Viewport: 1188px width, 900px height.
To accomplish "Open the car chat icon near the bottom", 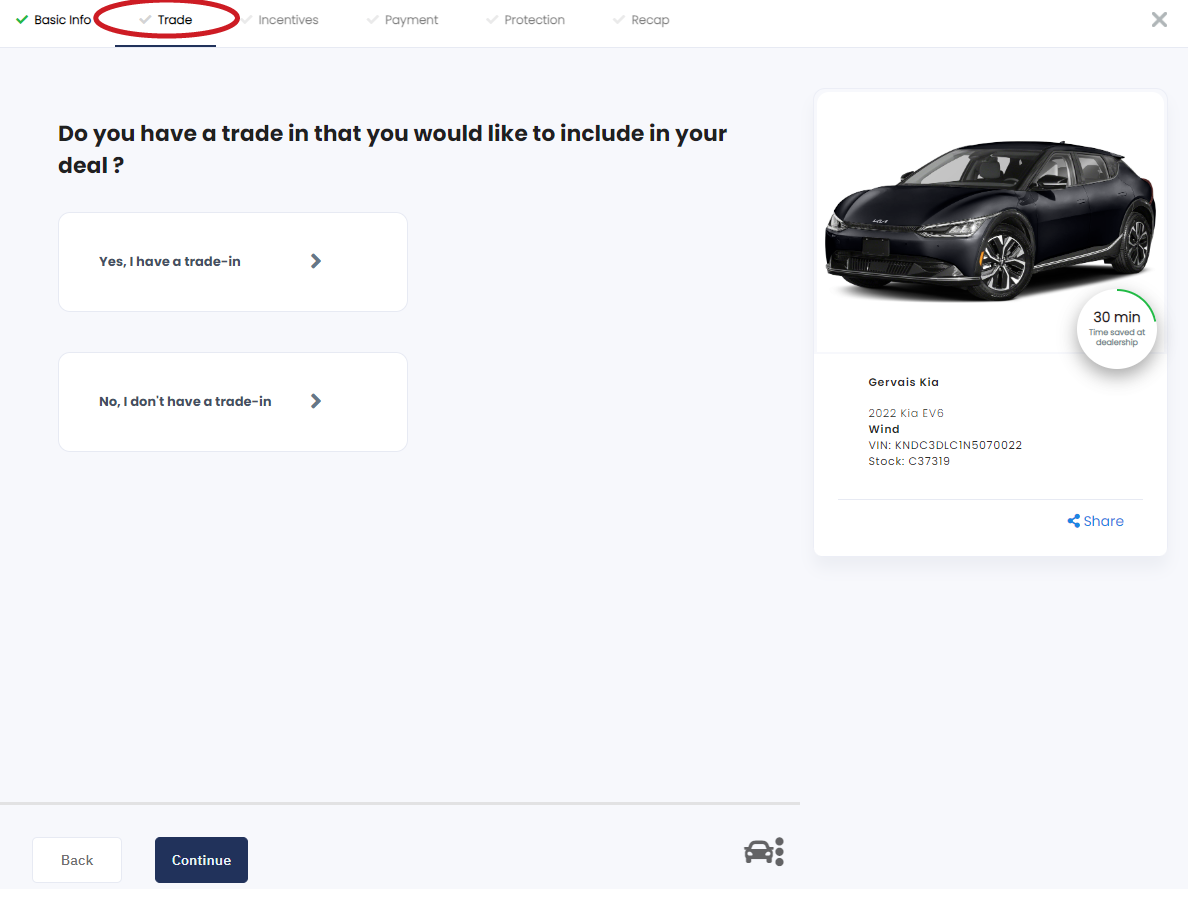I will point(764,852).
